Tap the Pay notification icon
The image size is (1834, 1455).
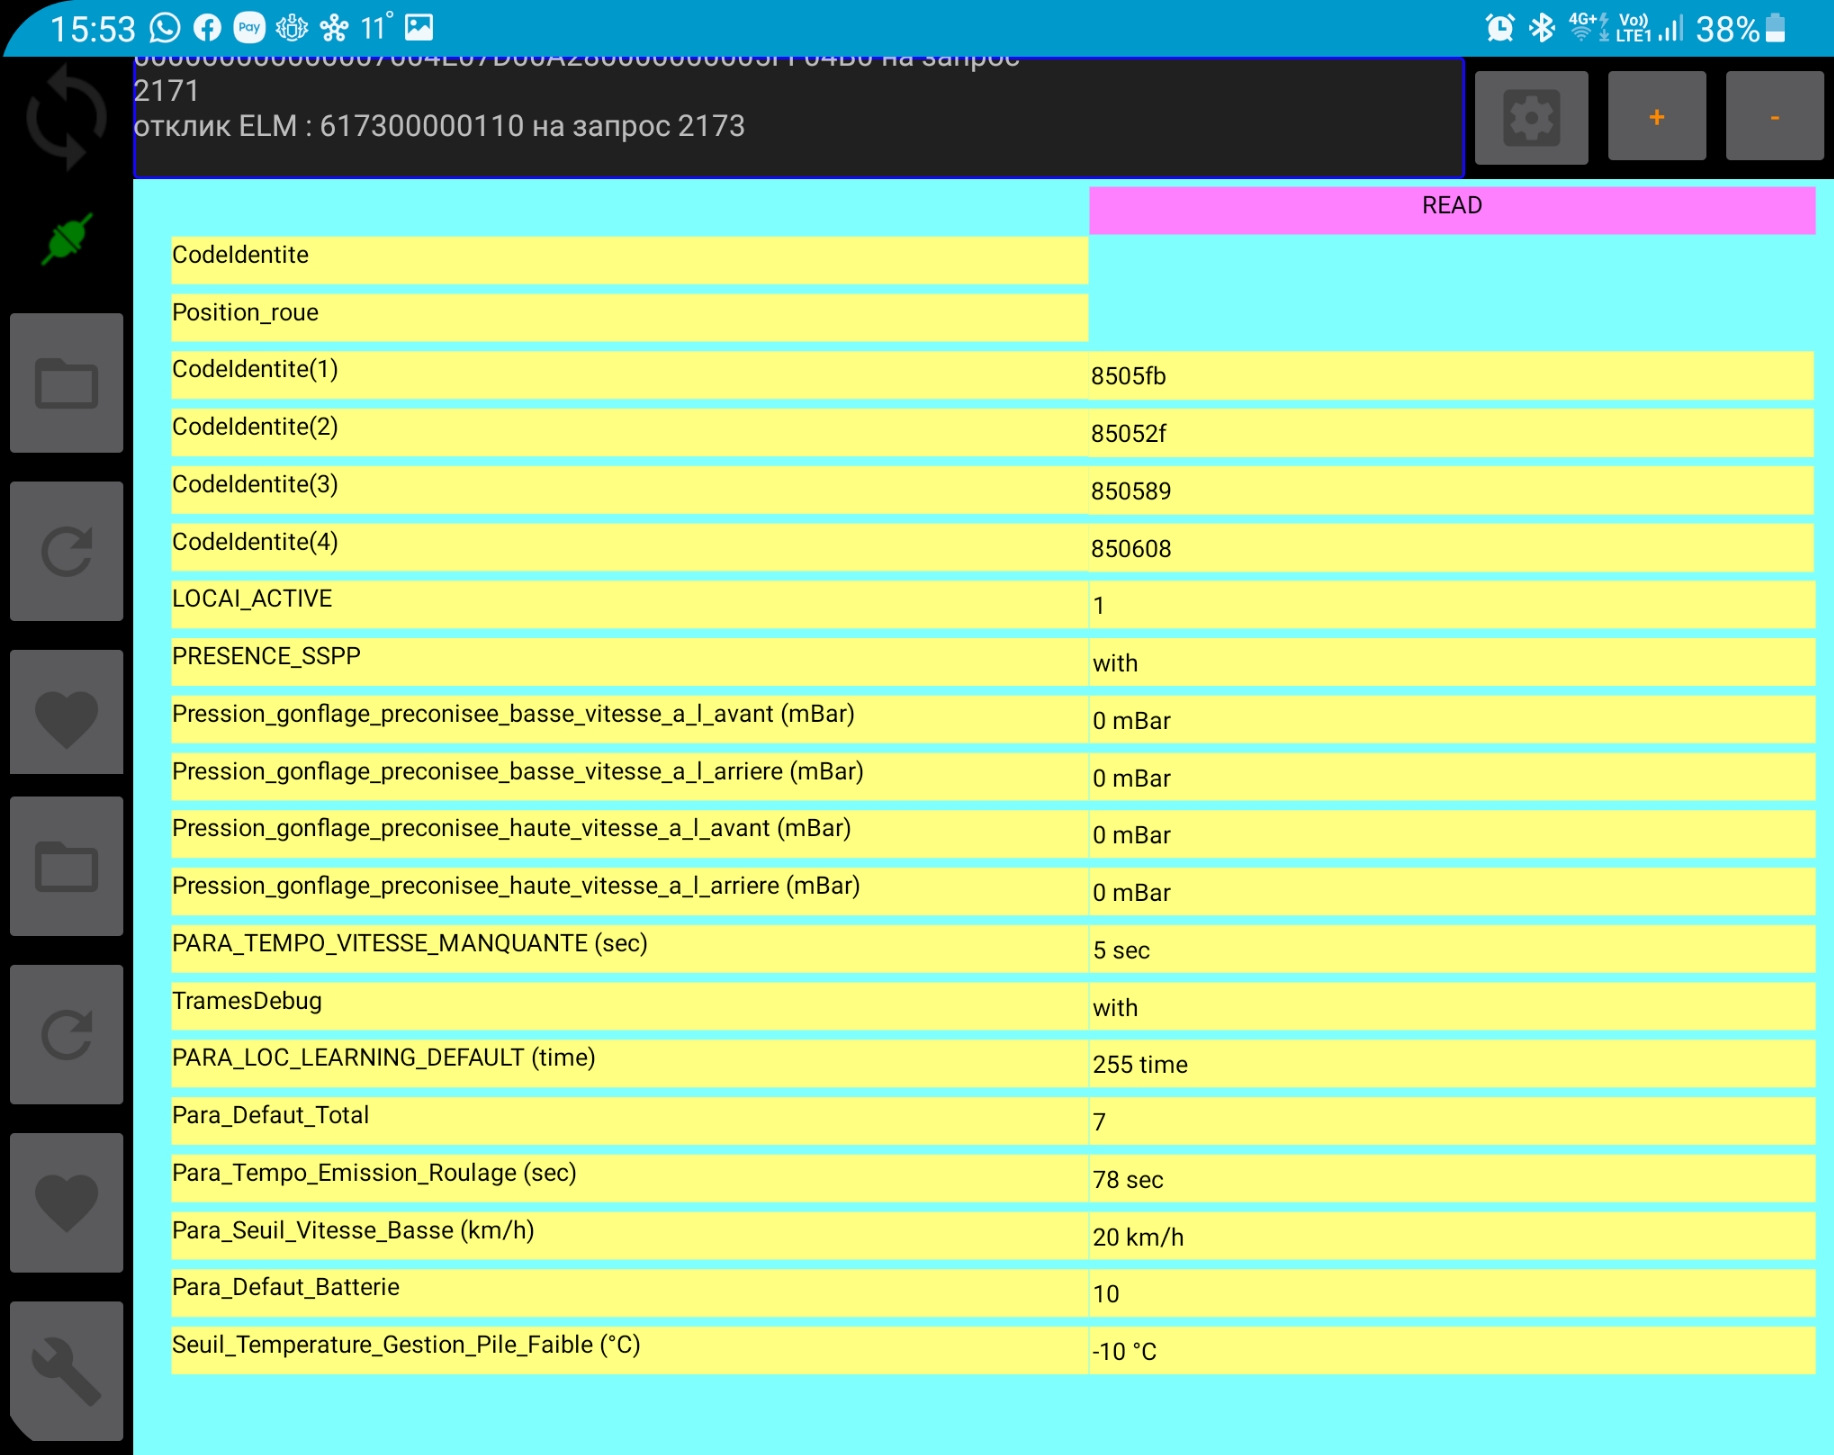coord(249,28)
